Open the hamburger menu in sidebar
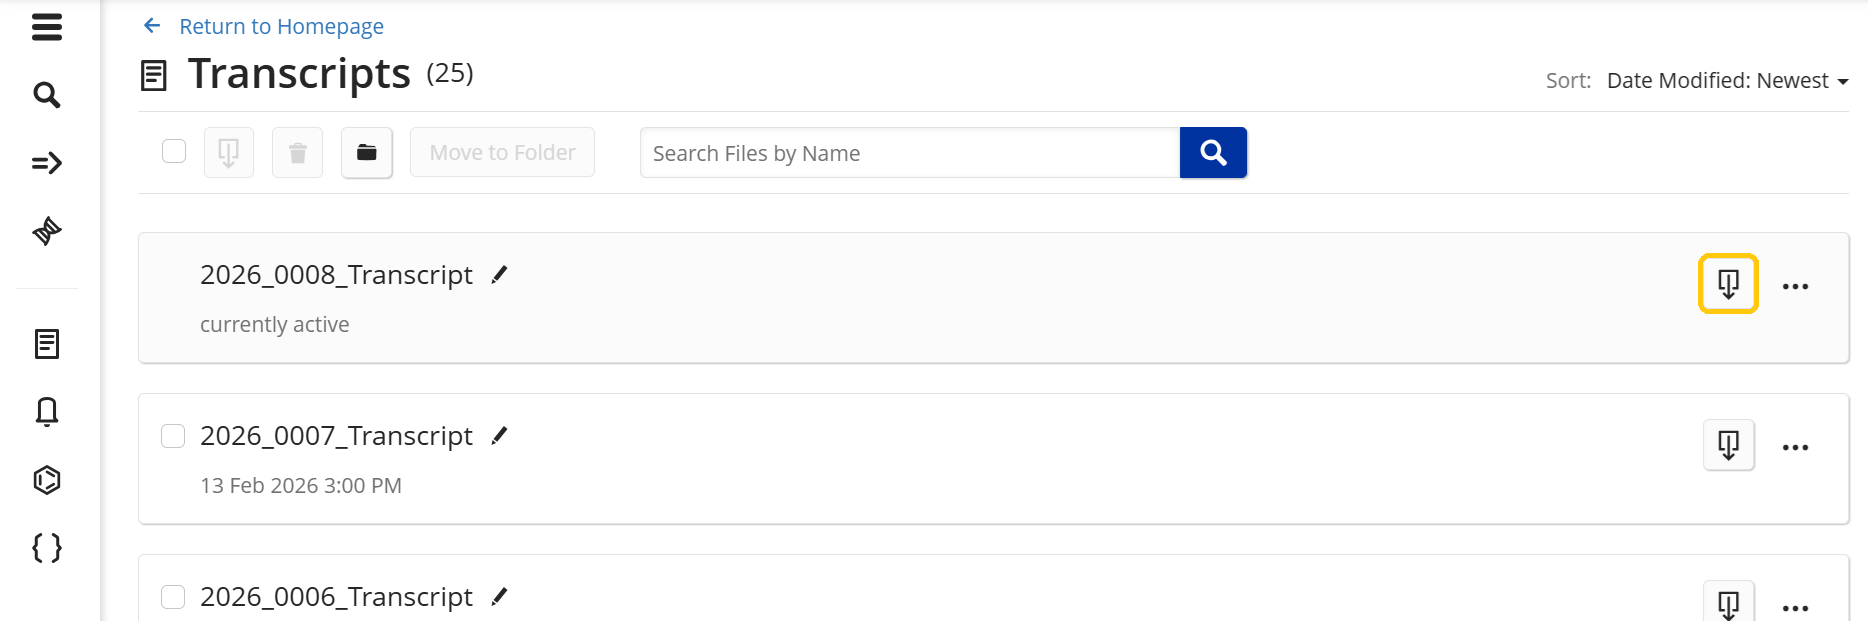 click(47, 27)
